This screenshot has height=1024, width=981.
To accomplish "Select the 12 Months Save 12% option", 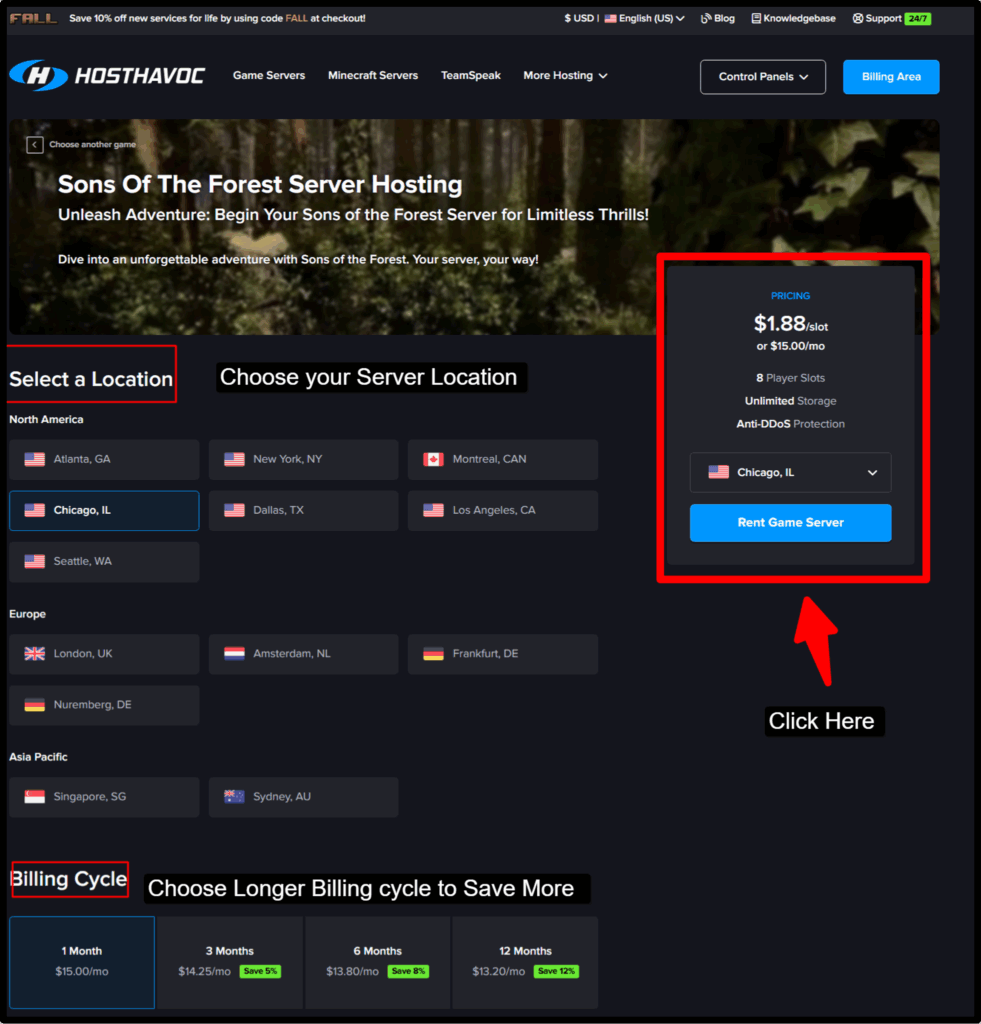I will (x=525, y=961).
